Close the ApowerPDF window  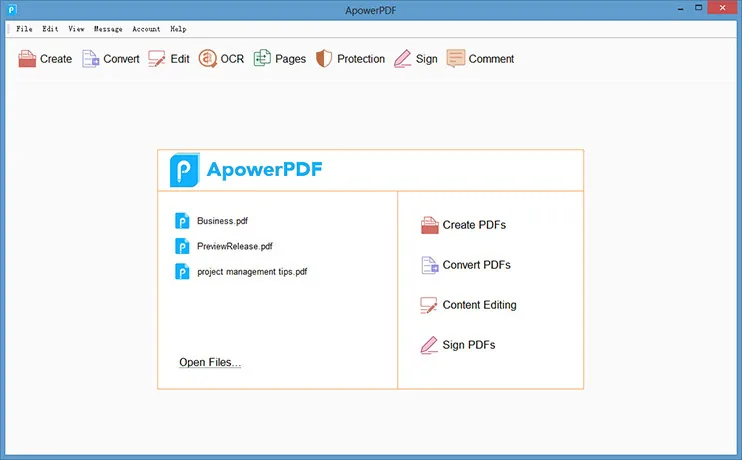(x=723, y=8)
